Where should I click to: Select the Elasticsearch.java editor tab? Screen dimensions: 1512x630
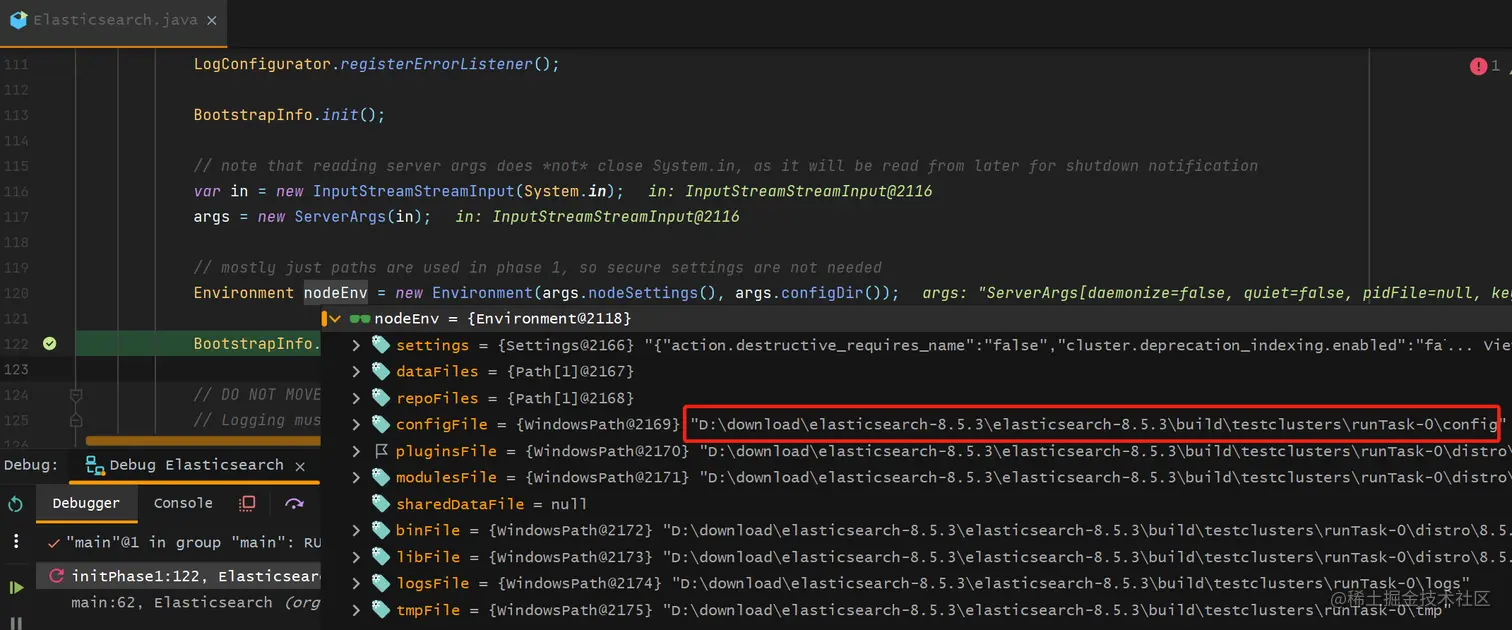112,20
